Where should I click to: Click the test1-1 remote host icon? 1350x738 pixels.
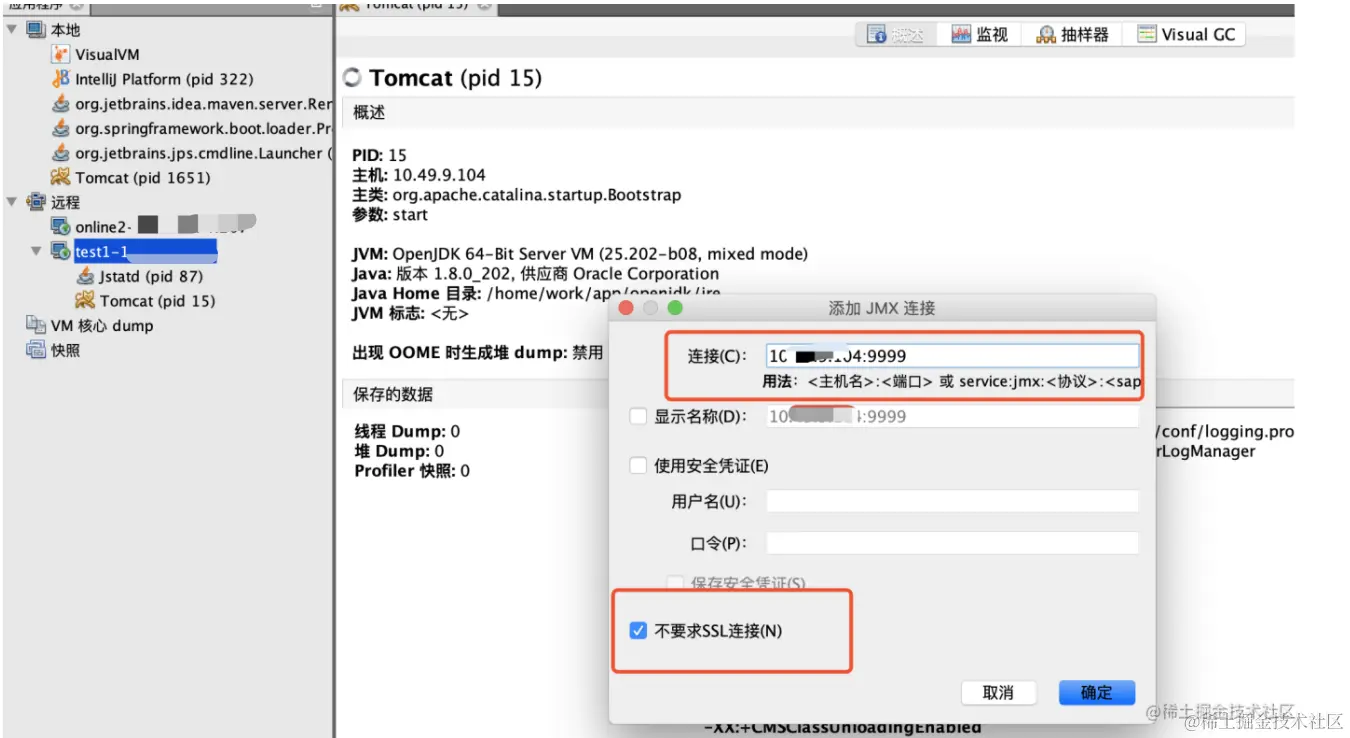coord(61,252)
